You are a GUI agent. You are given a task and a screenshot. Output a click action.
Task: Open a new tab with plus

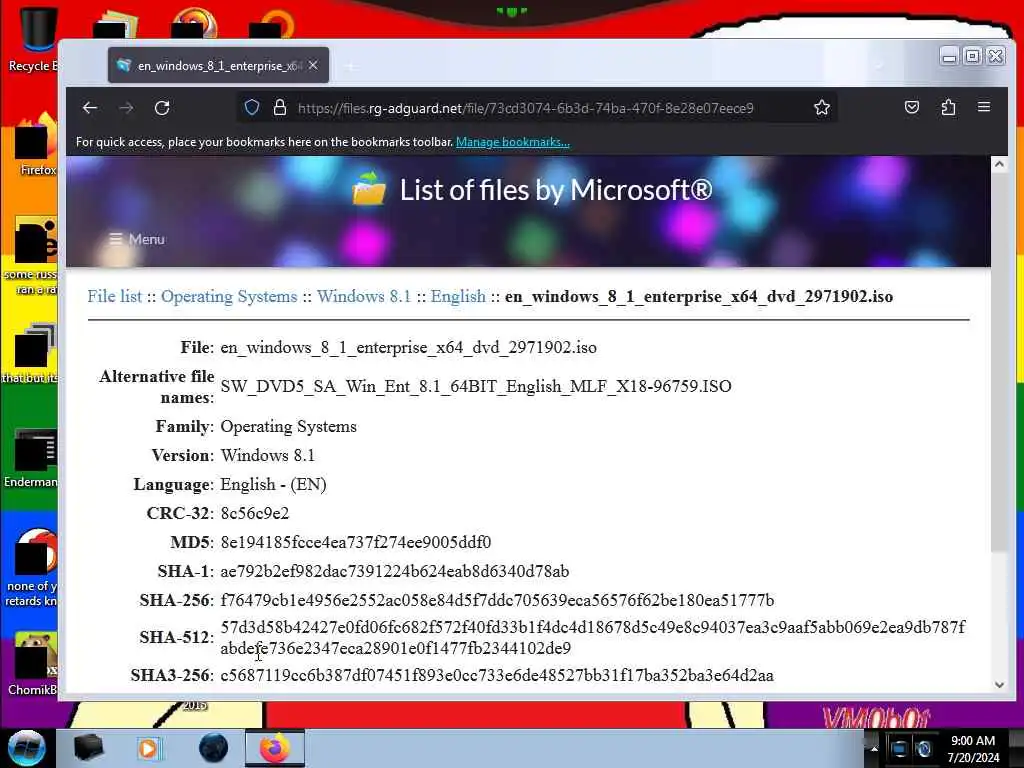[351, 66]
